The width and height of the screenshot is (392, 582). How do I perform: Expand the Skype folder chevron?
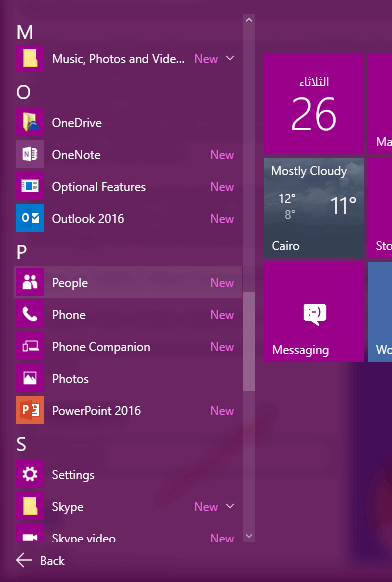point(230,506)
